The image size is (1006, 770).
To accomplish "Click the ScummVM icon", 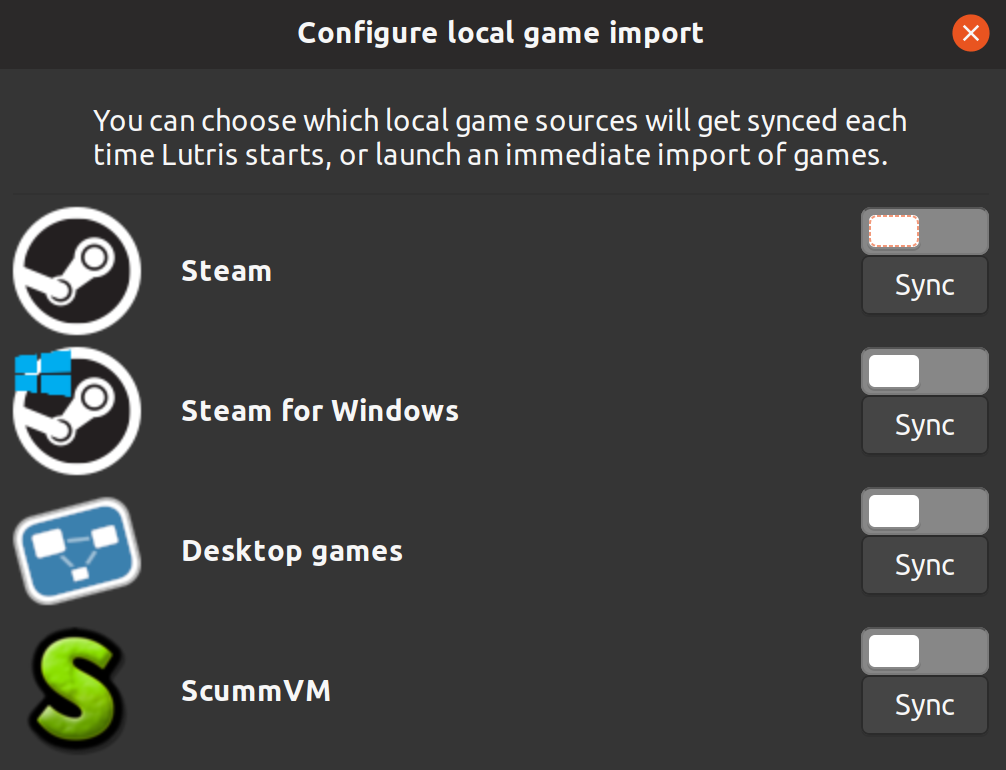I will (x=76, y=690).
